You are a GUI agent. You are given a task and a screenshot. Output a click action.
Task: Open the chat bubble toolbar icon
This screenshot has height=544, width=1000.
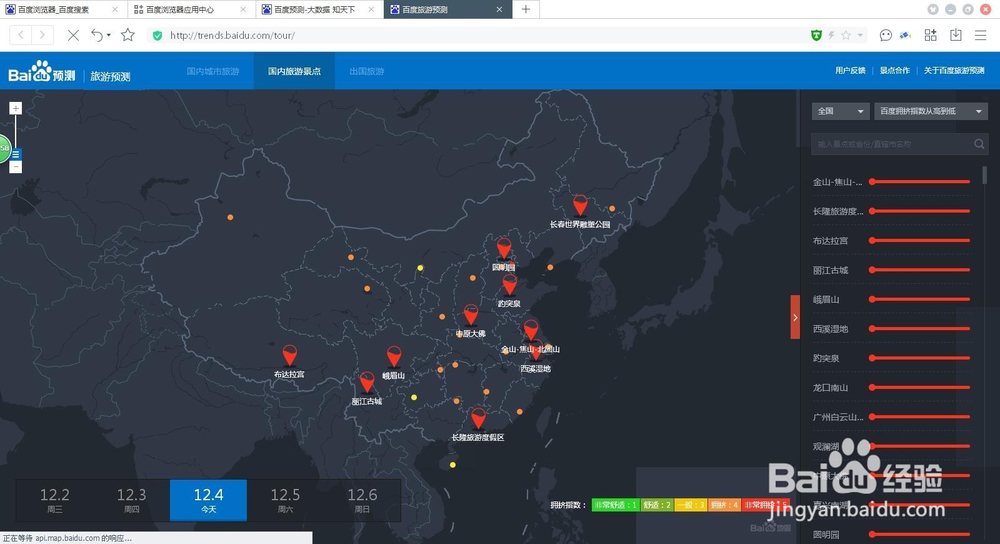point(885,36)
